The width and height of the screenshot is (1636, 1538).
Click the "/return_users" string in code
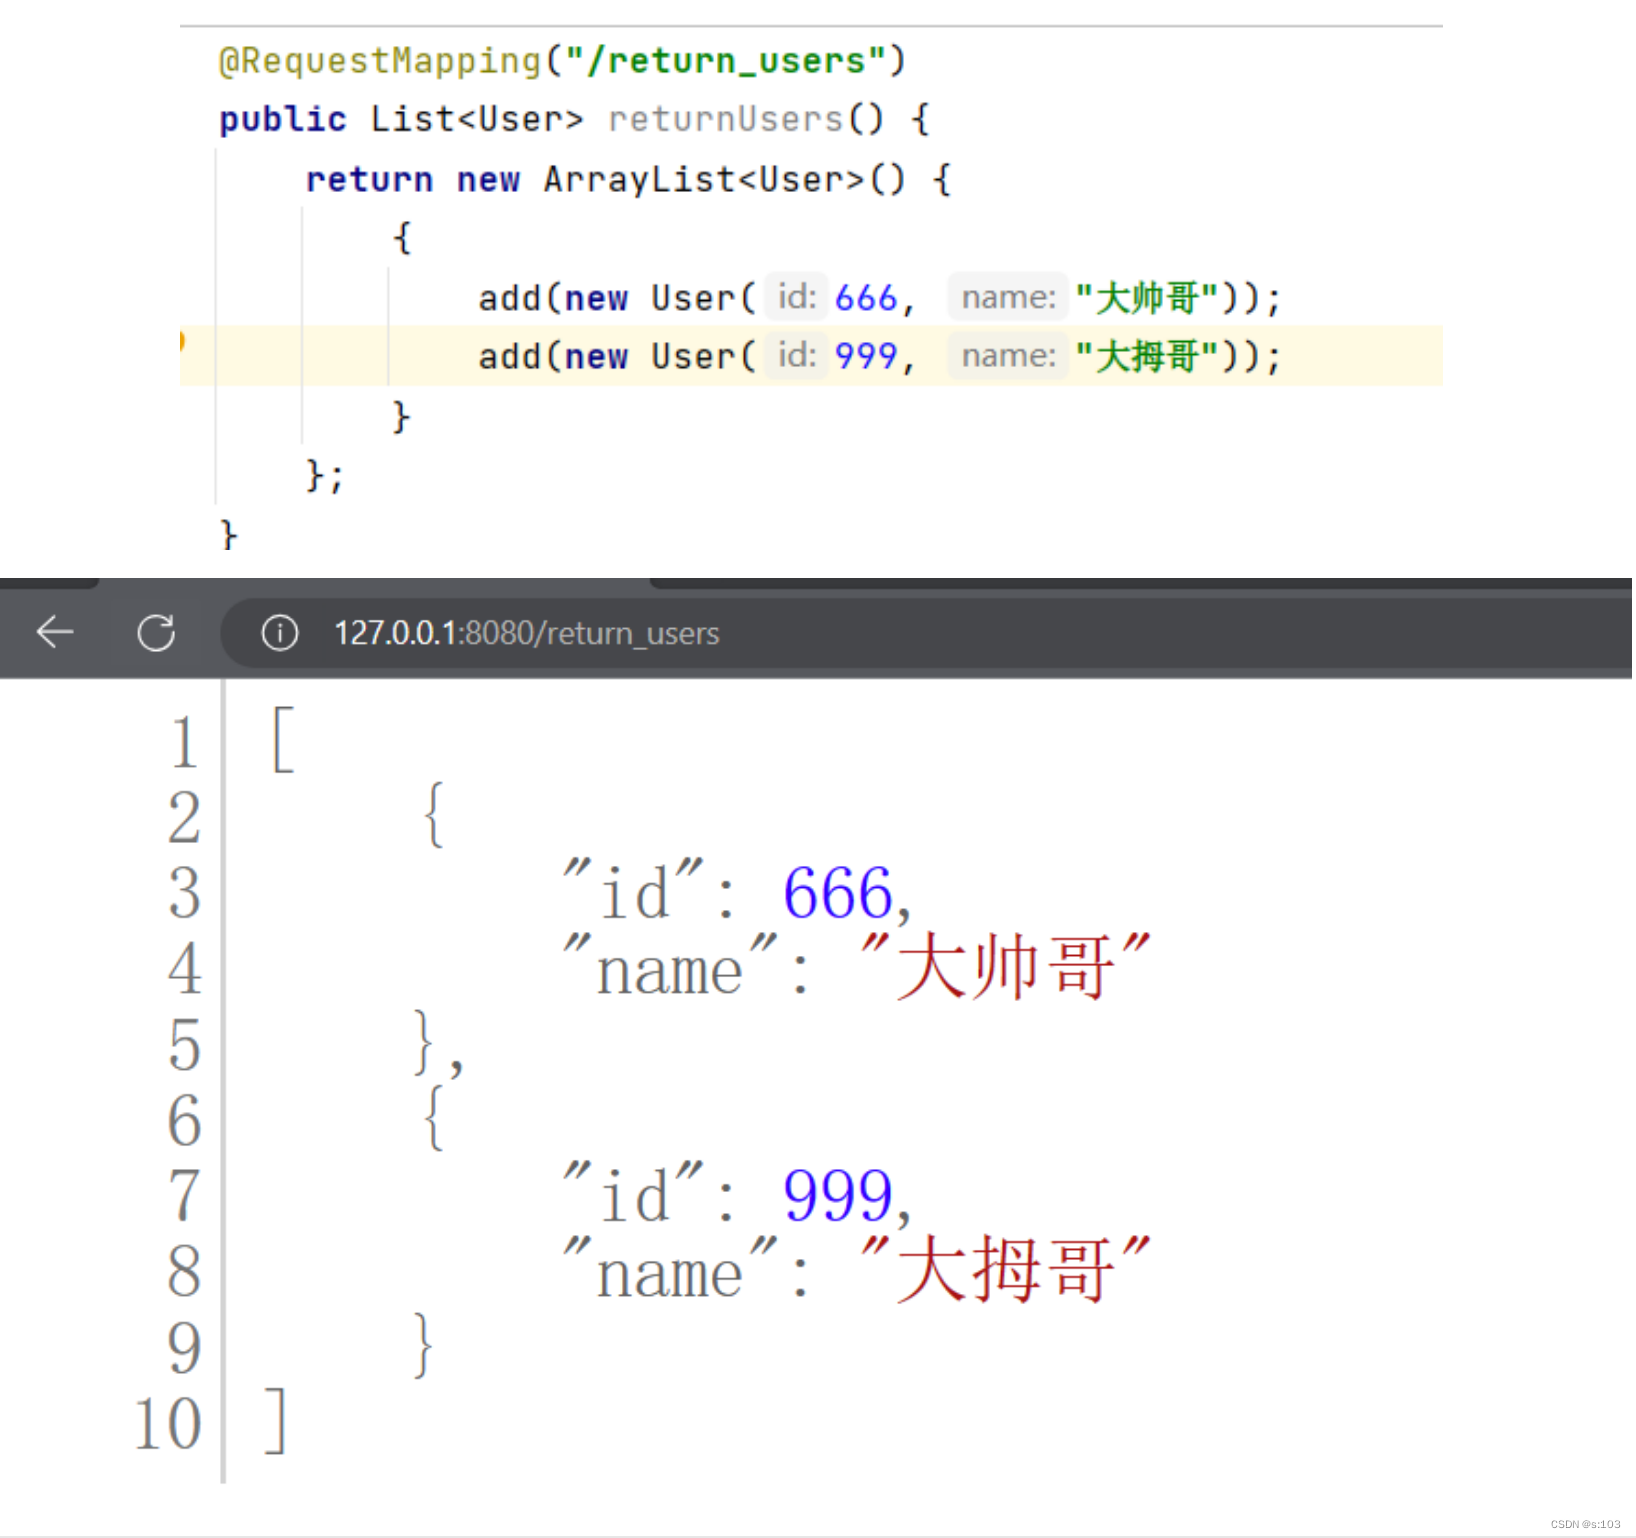[725, 61]
